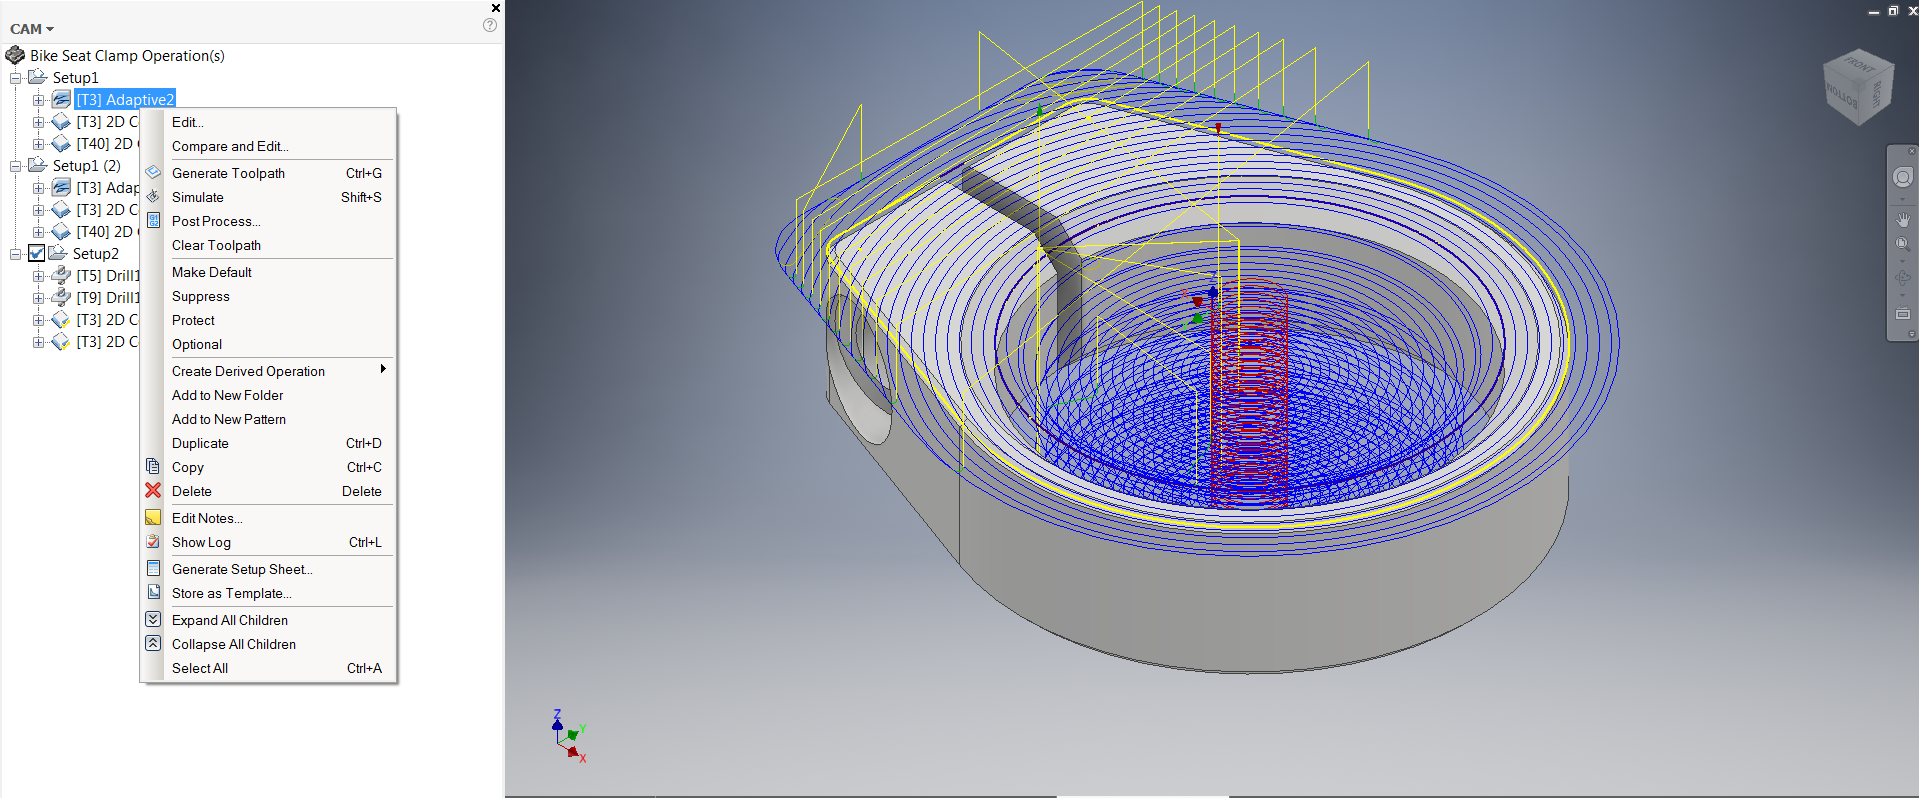Select the Orbit tool in navigation bar
1919x798 pixels.
pyautogui.click(x=1902, y=278)
